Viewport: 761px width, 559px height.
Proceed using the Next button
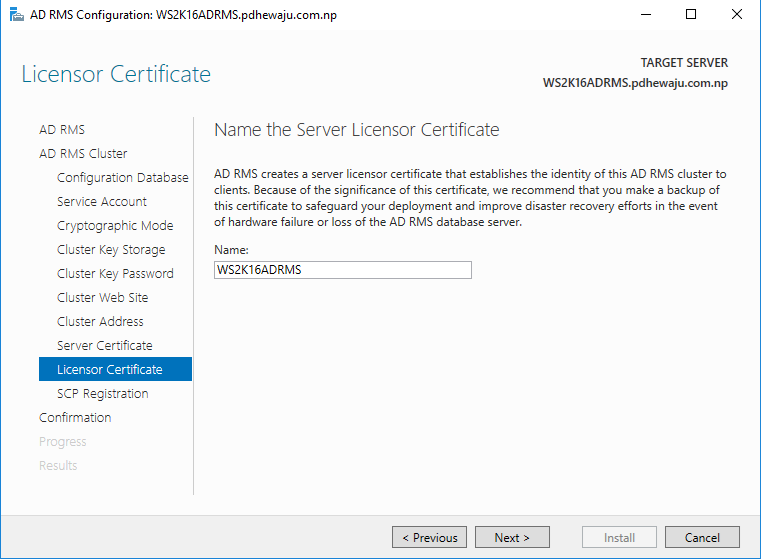(x=513, y=537)
